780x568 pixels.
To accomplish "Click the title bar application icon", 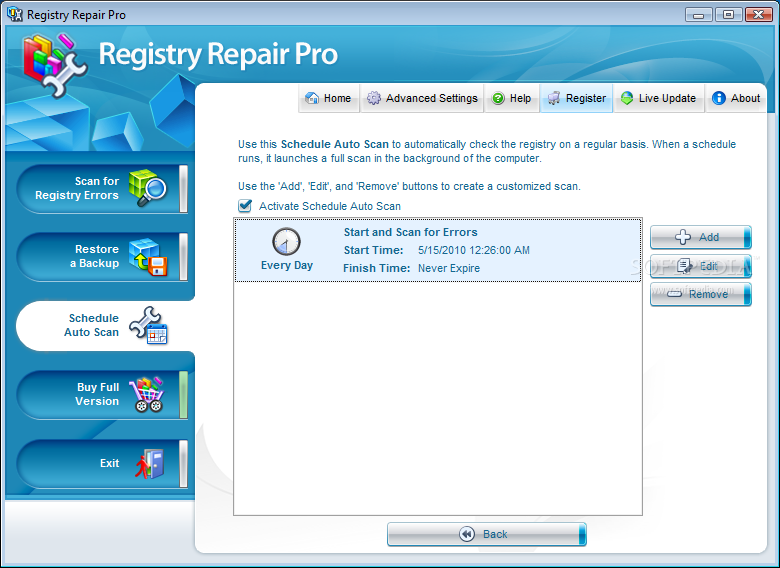I will point(15,14).
